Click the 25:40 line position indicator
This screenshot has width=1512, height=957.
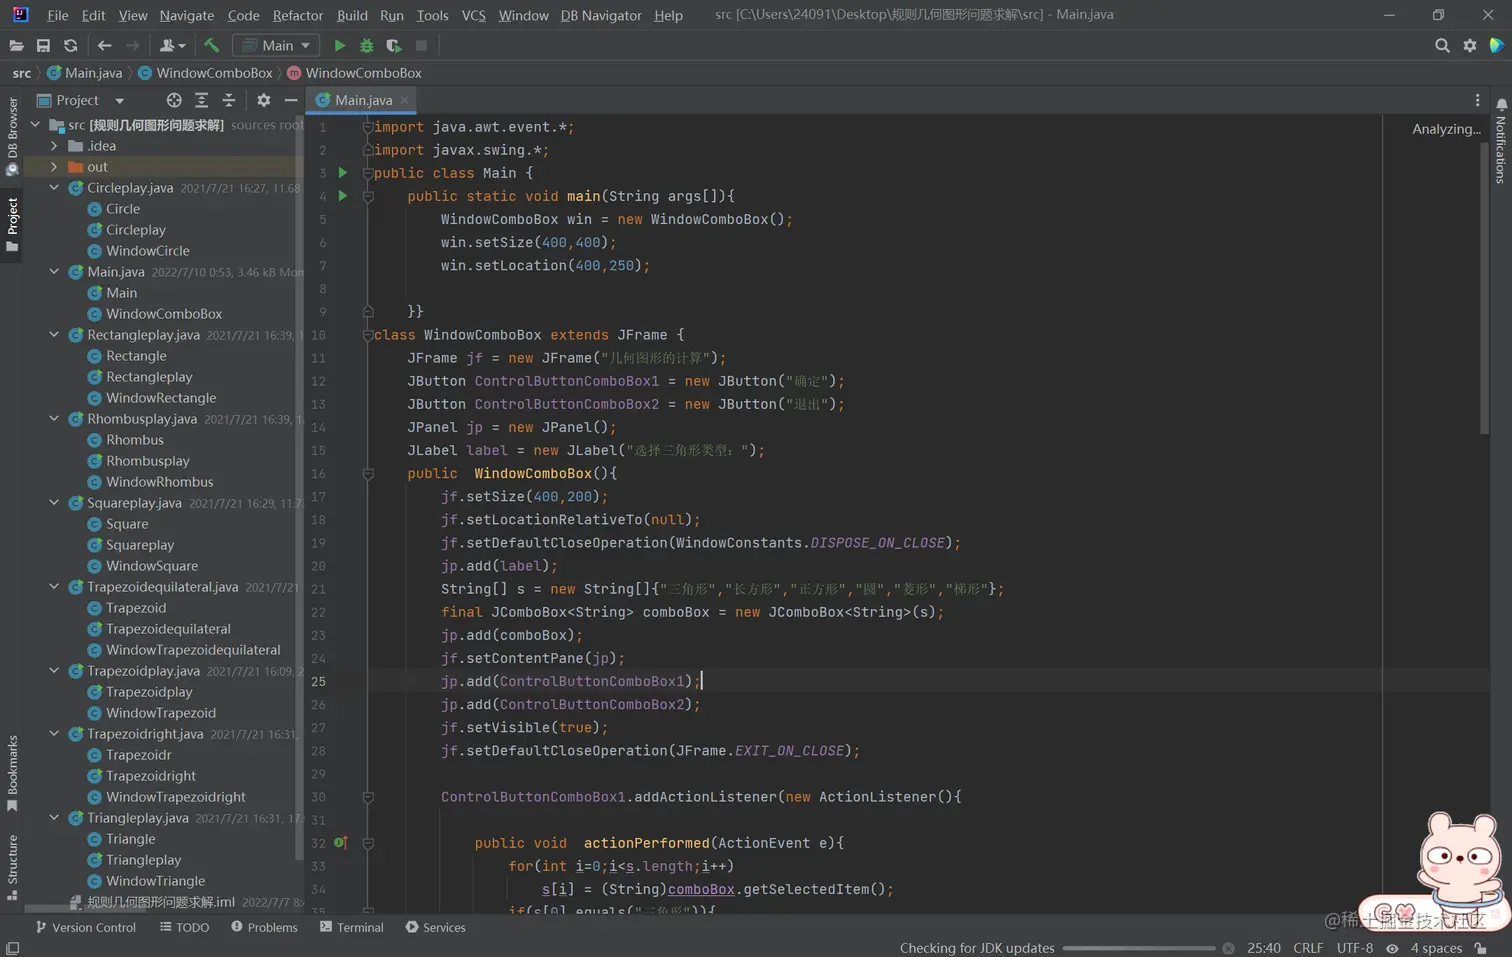1263,948
